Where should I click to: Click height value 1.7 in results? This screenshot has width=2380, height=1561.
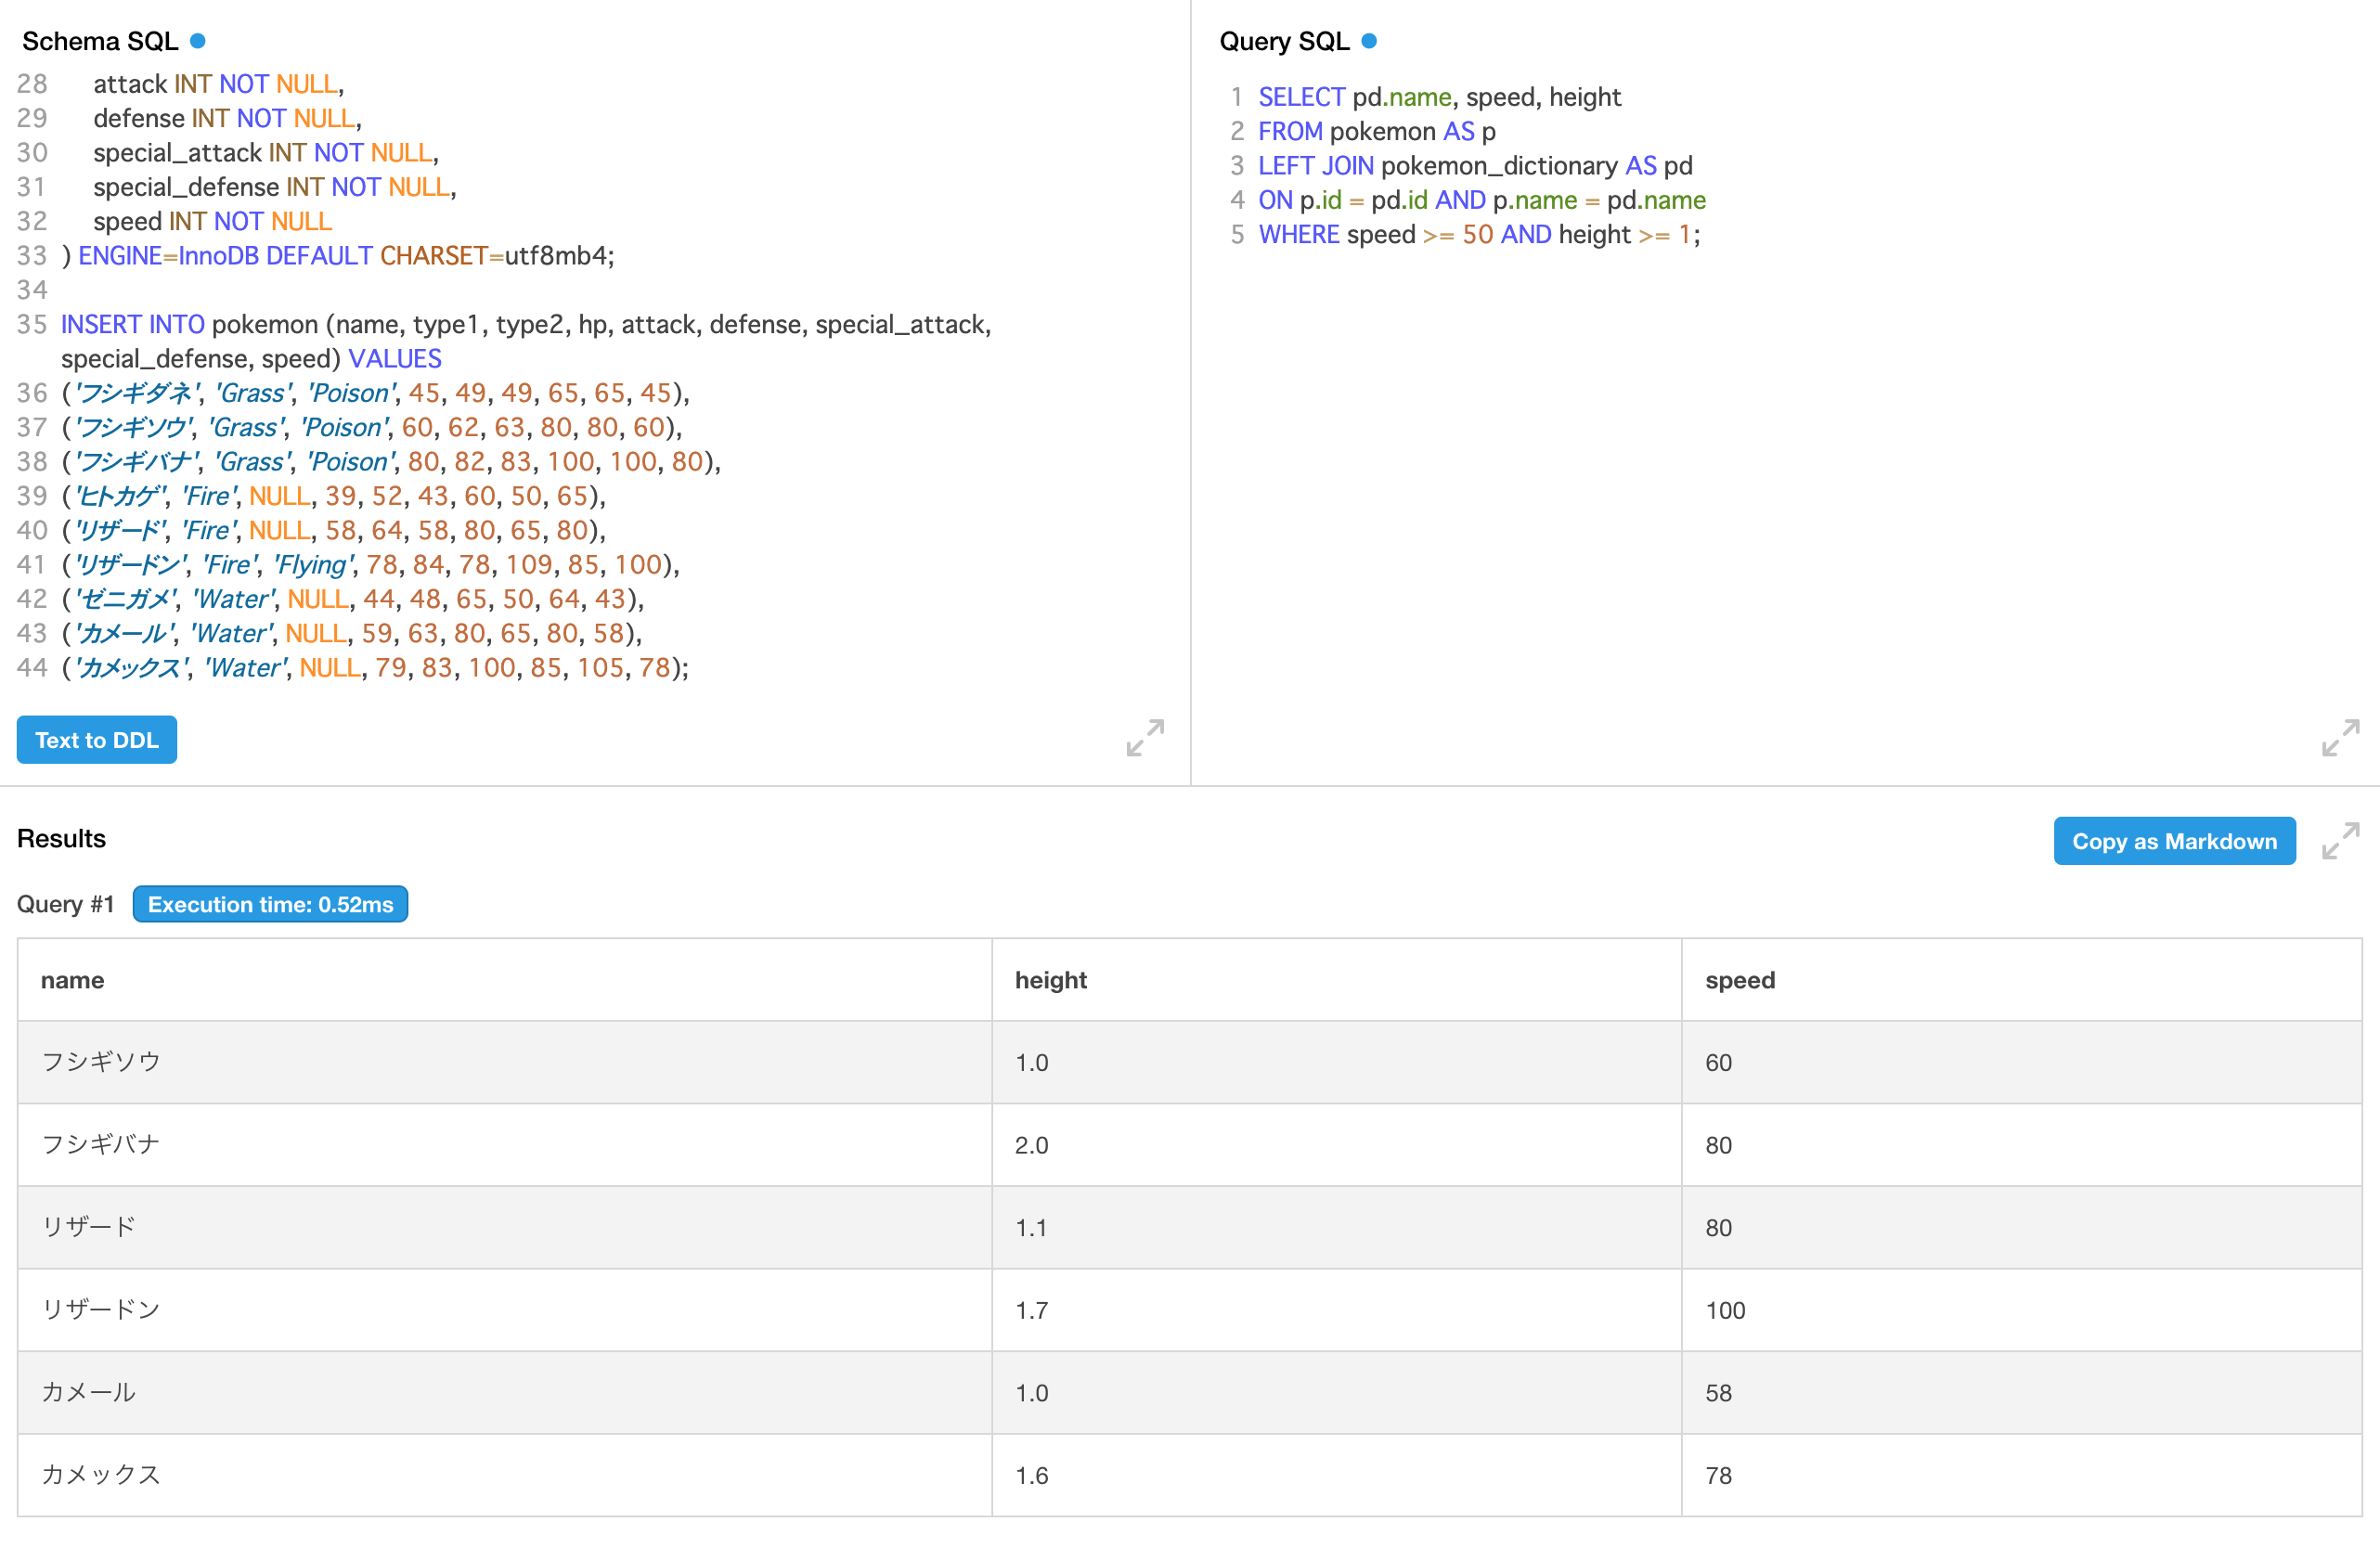point(1032,1310)
